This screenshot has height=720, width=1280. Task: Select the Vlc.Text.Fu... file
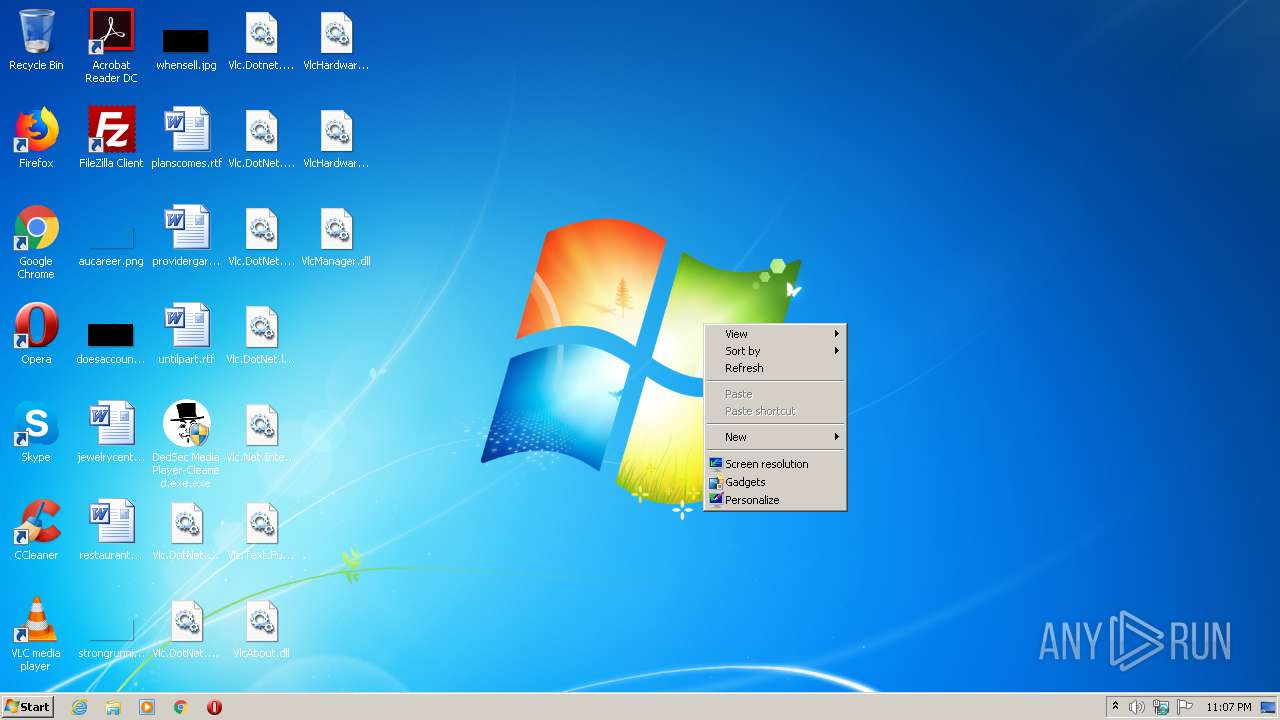point(261,530)
